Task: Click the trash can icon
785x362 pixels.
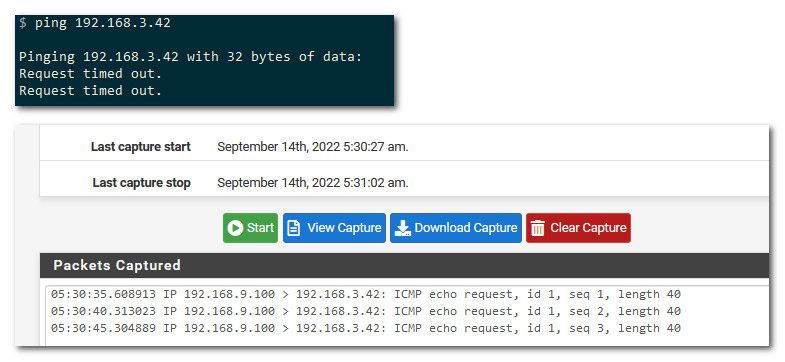Action: coord(538,228)
